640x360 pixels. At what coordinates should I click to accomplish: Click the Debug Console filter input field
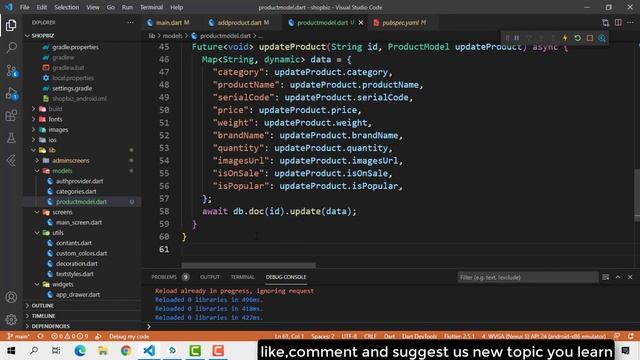pos(528,278)
